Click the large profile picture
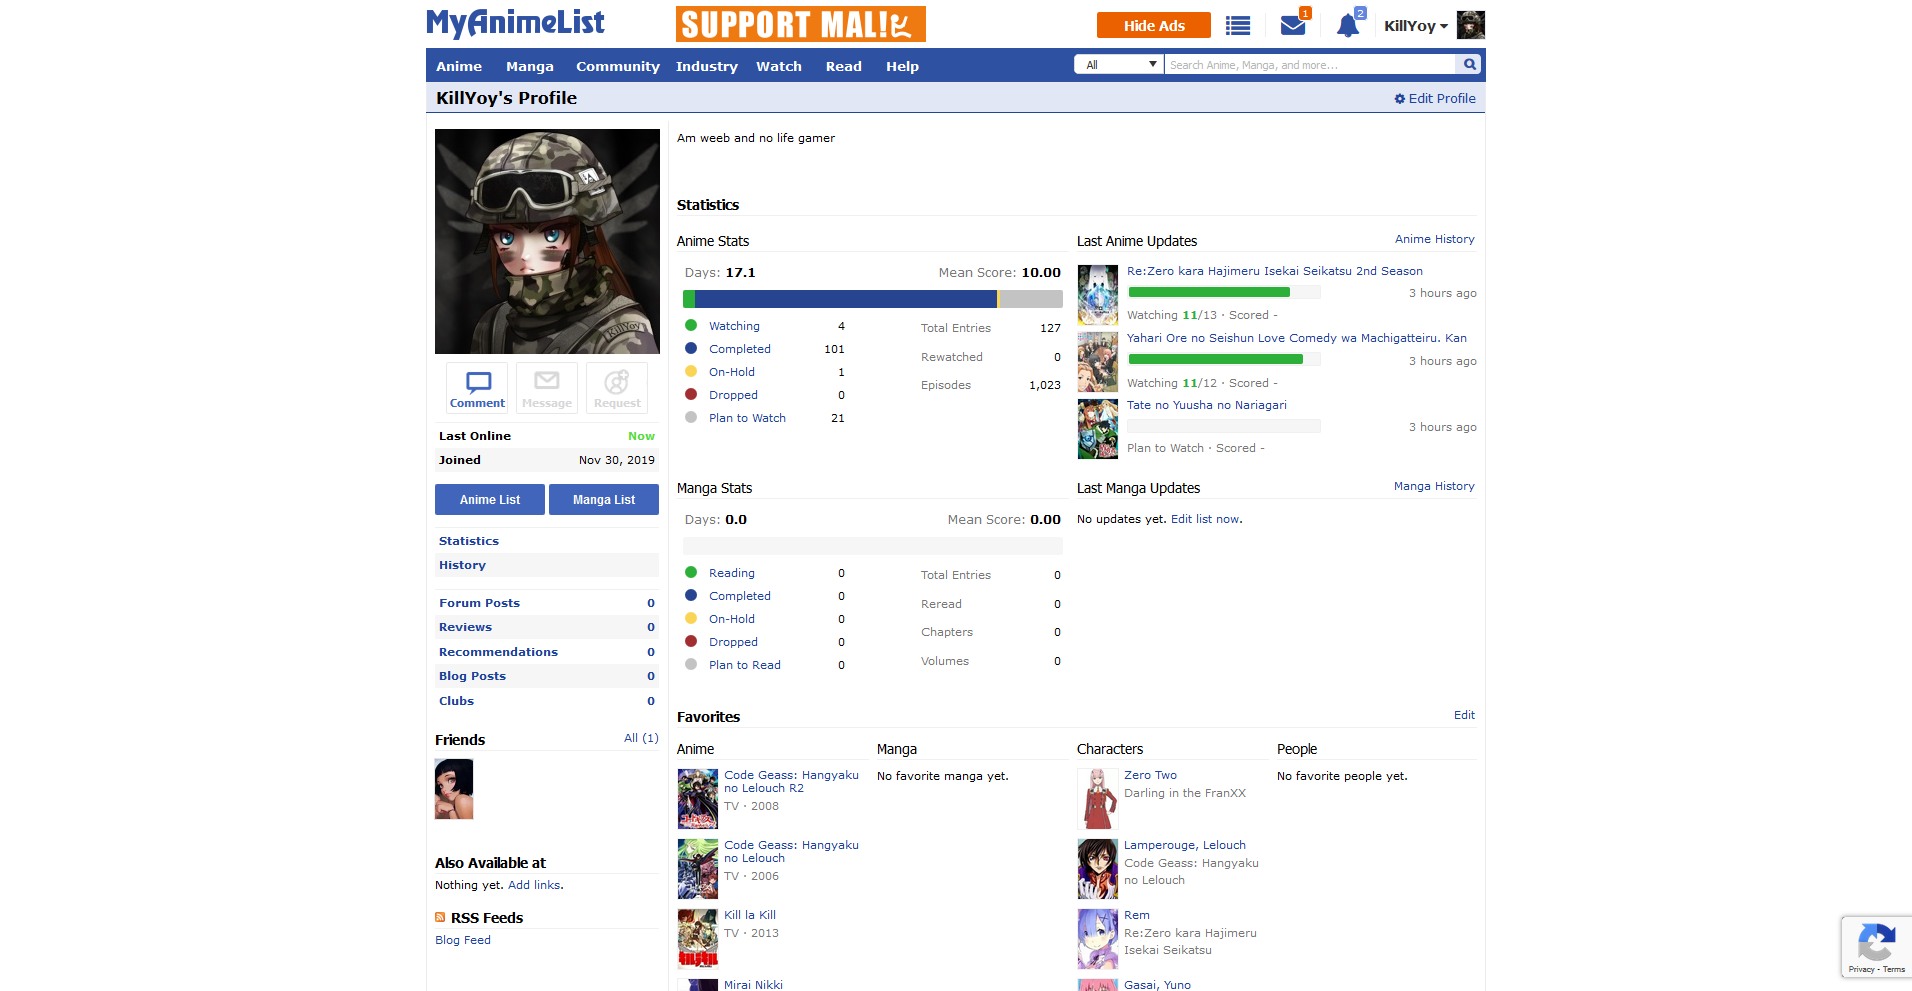The height and width of the screenshot is (991, 1912). (547, 241)
